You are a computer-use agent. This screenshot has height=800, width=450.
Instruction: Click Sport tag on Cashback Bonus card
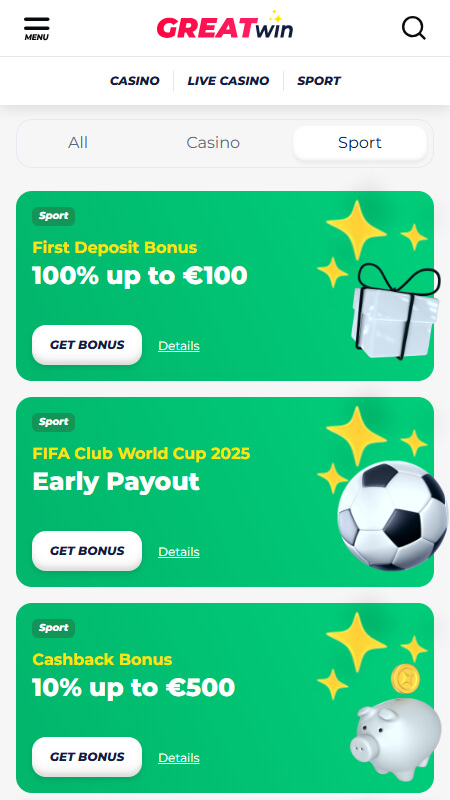54,628
